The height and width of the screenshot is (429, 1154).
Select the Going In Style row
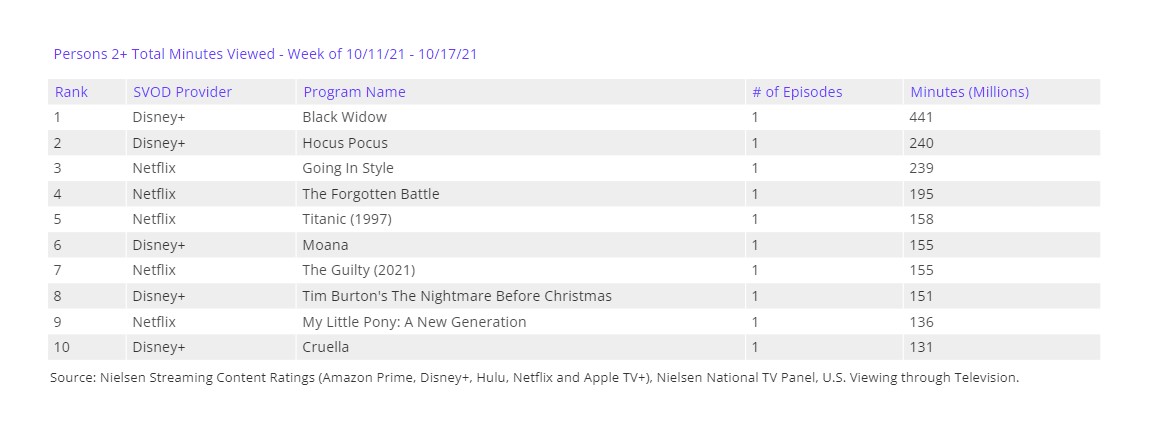point(348,168)
